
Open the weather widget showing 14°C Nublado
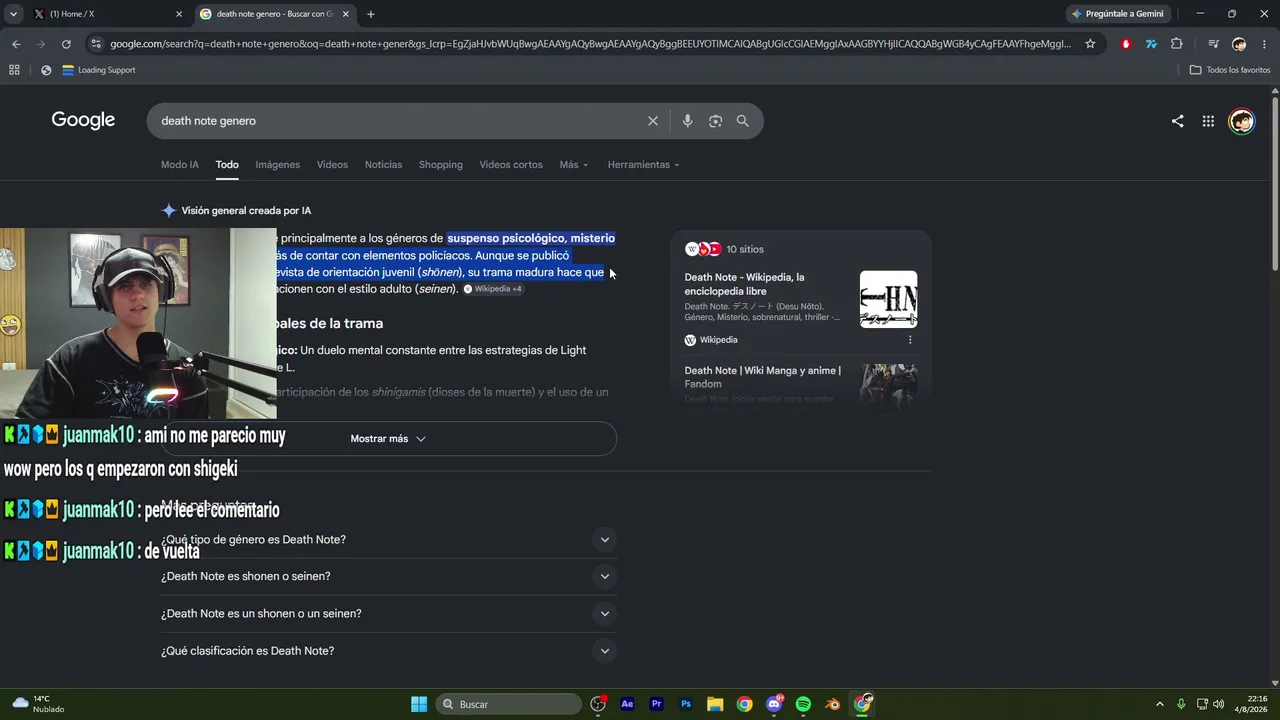[38, 704]
